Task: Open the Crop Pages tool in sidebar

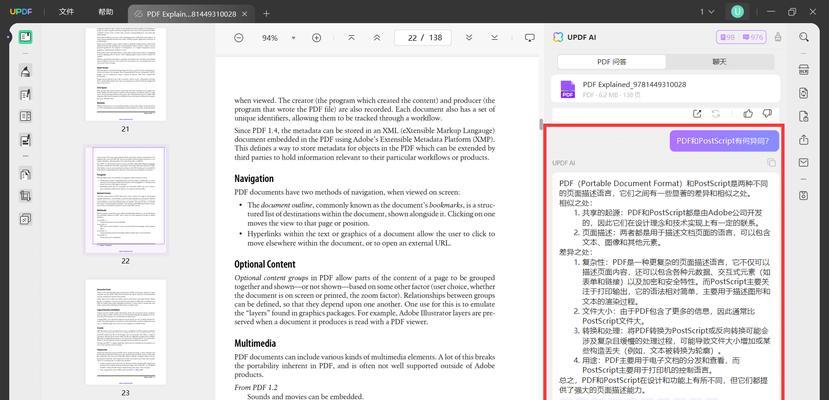Action: 25,196
